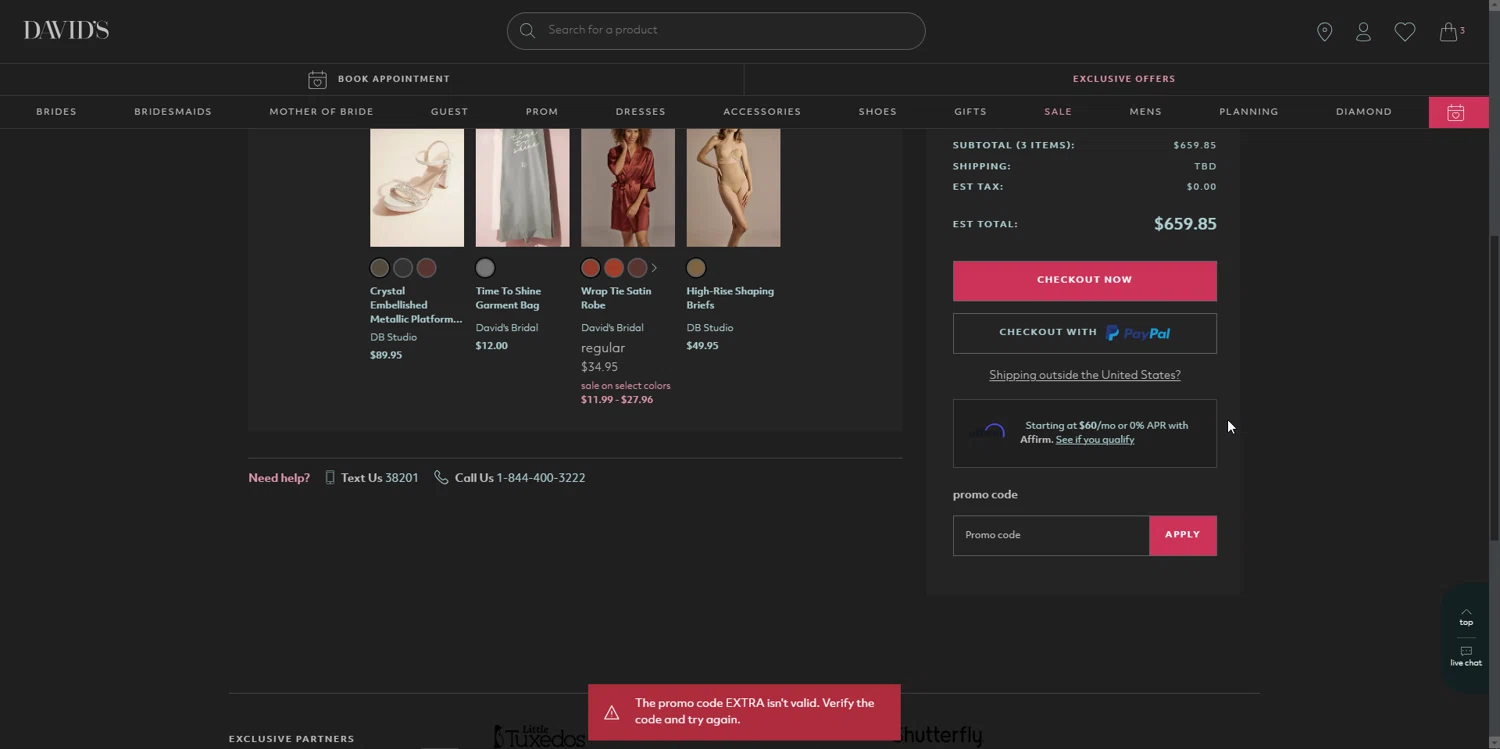This screenshot has height=749, width=1500.
Task: Click the Text Us phone icon
Action: tap(329, 478)
